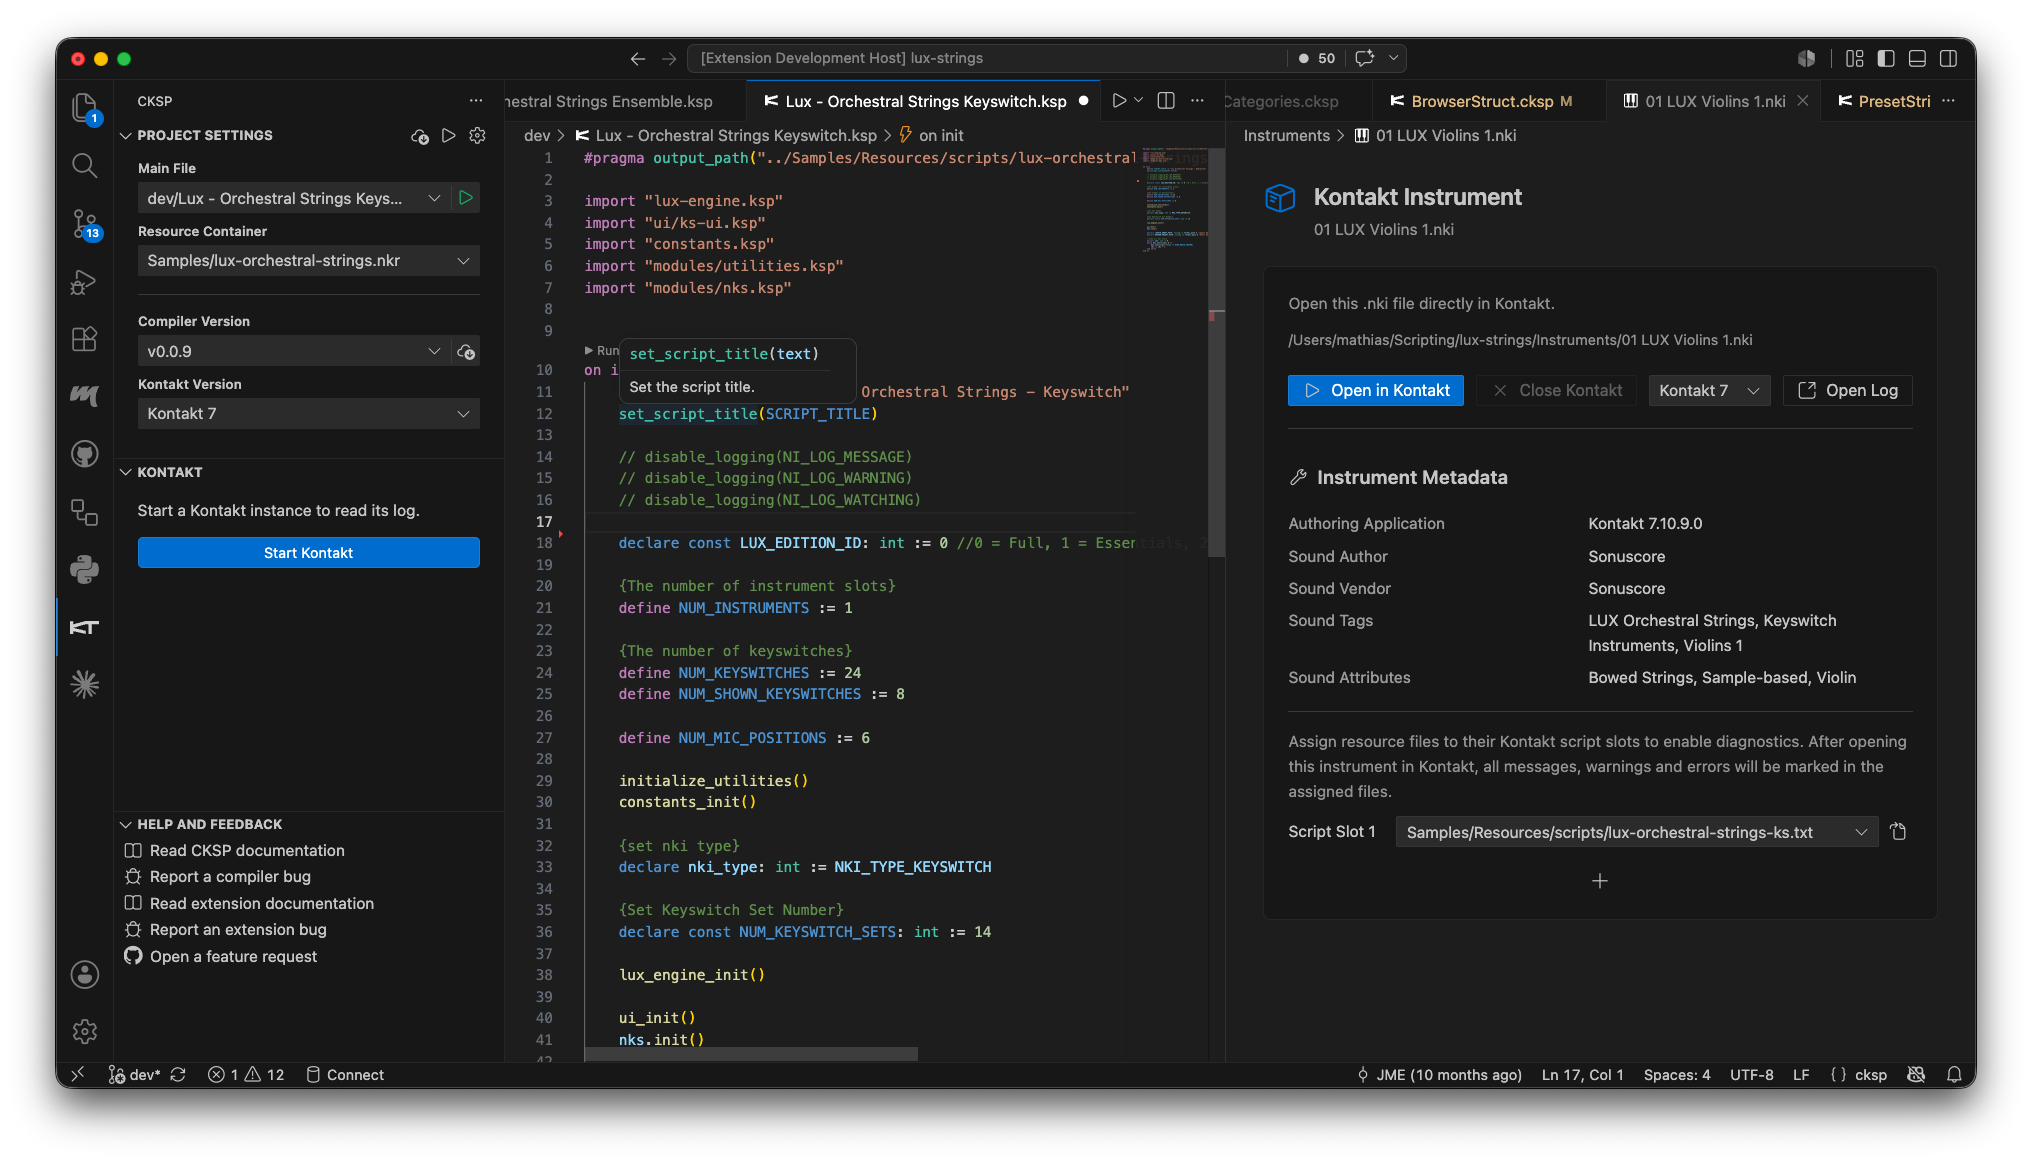Open Source Control view with 13 changes
Image resolution: width=2032 pixels, height=1162 pixels.
pos(85,224)
